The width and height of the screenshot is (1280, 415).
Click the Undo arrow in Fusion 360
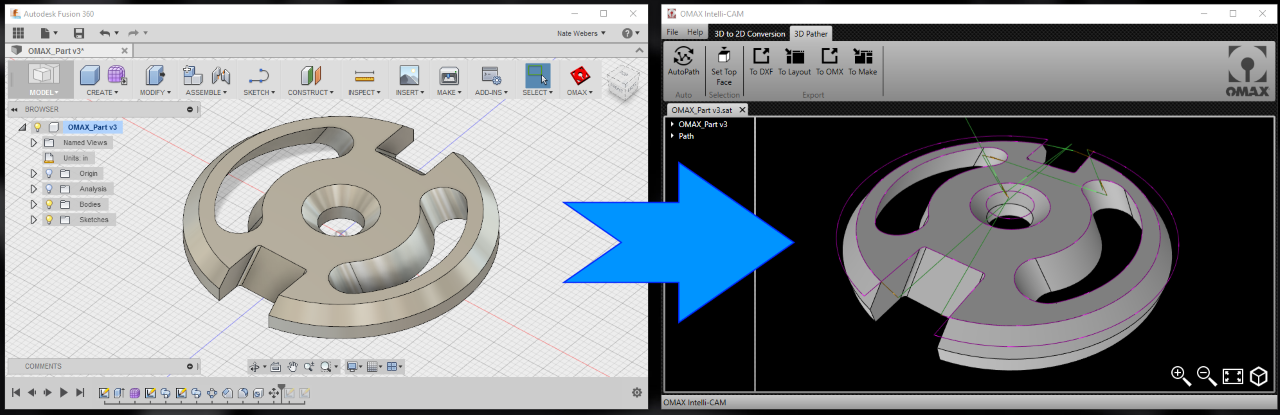[105, 33]
